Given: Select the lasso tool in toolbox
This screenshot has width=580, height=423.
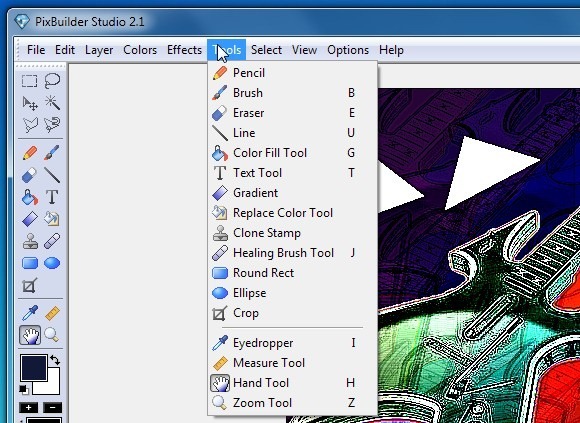Looking at the screenshot, I should (52, 81).
